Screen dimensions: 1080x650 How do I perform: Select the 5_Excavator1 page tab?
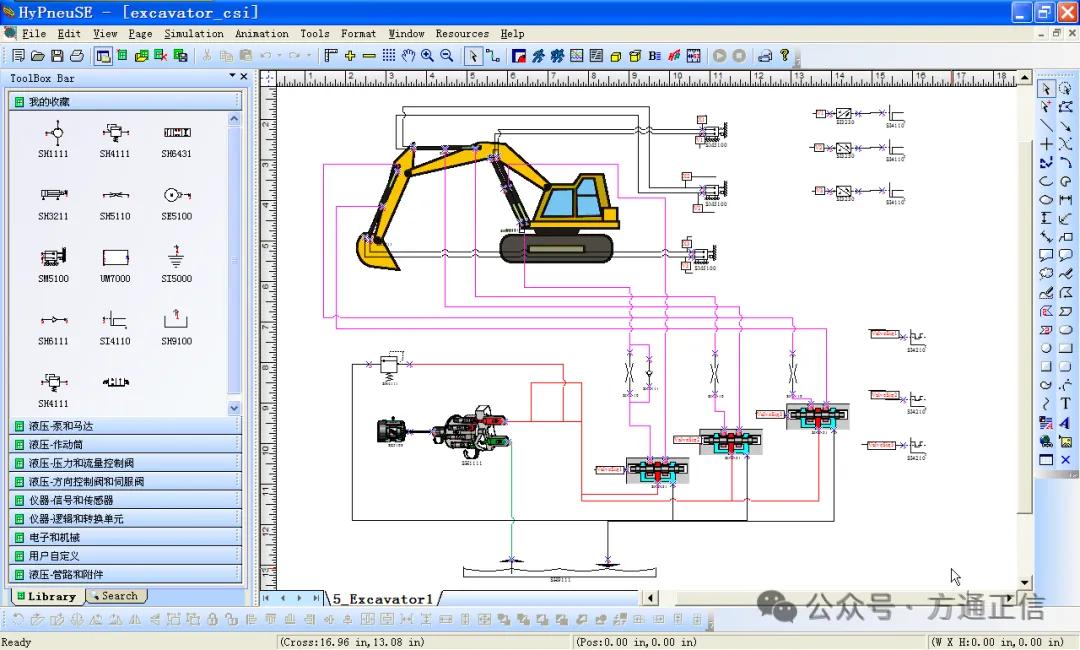(x=382, y=599)
